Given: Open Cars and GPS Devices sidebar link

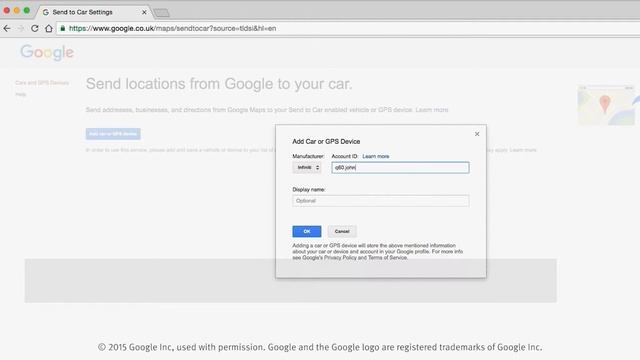Looking at the screenshot, I should pos(42,83).
